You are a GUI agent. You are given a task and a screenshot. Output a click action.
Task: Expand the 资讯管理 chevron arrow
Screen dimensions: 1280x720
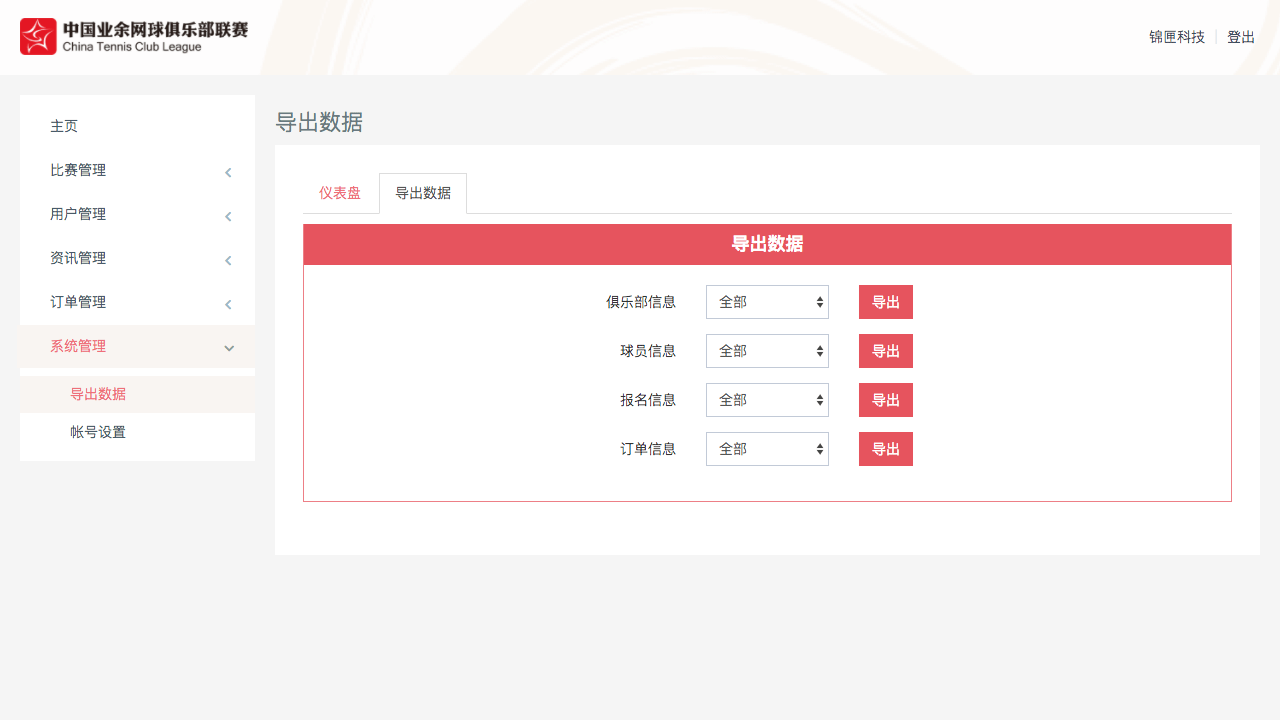pyautogui.click(x=228, y=260)
